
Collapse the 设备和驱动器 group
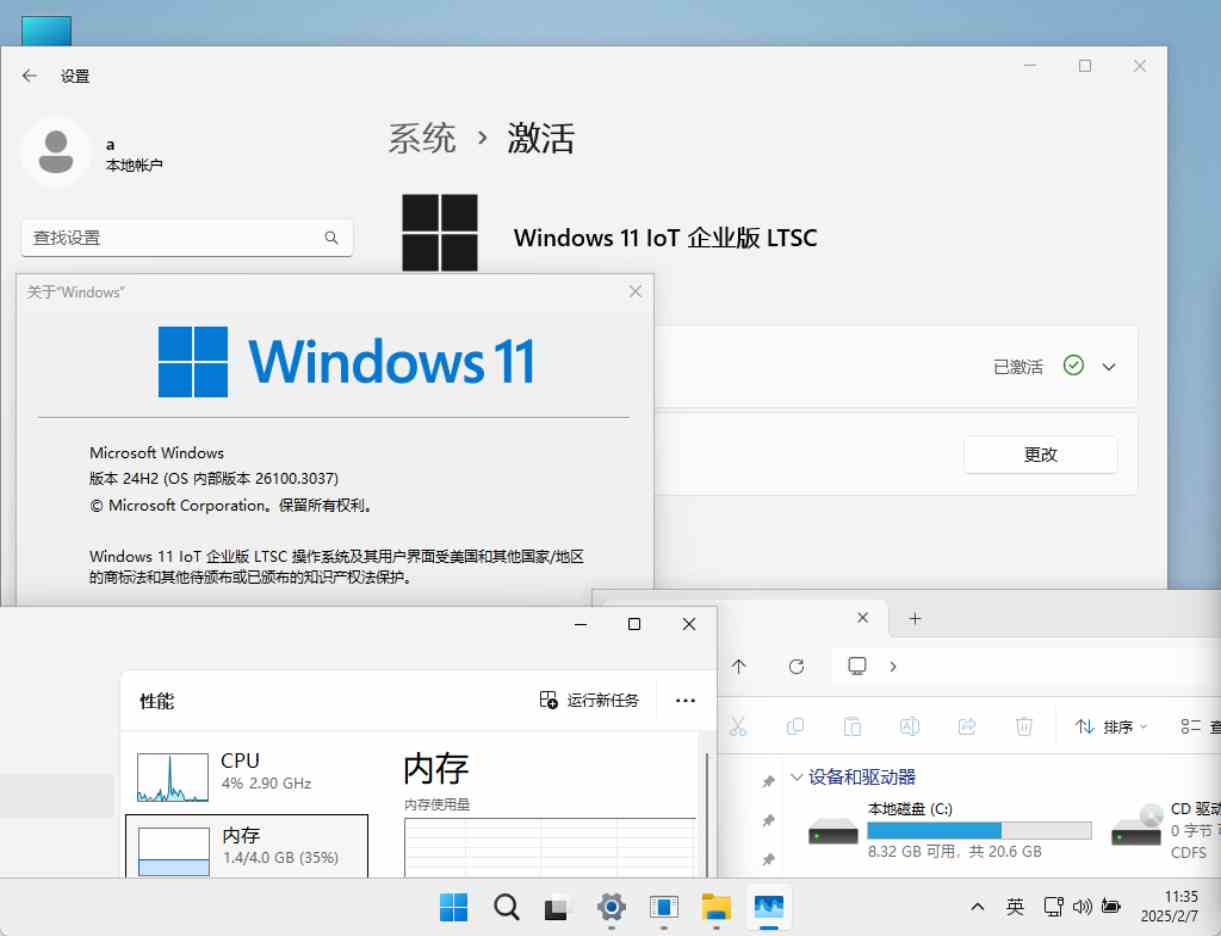click(x=796, y=777)
